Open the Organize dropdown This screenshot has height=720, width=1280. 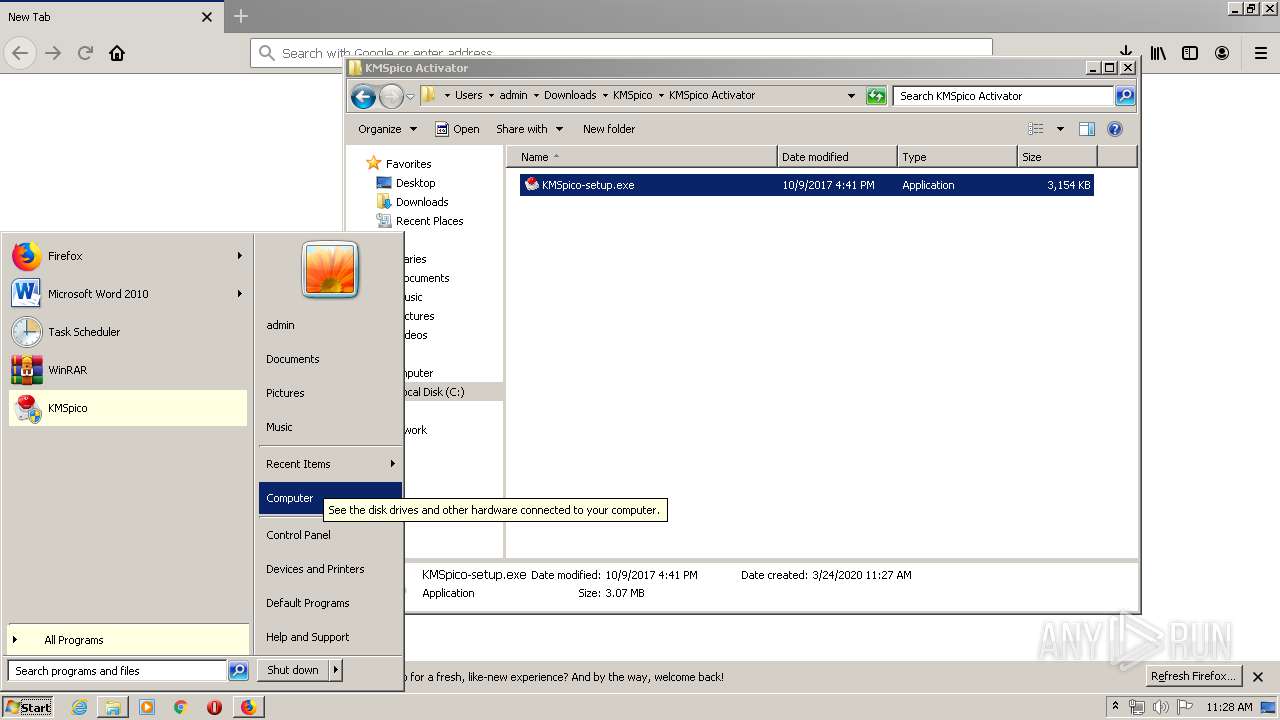(x=387, y=129)
